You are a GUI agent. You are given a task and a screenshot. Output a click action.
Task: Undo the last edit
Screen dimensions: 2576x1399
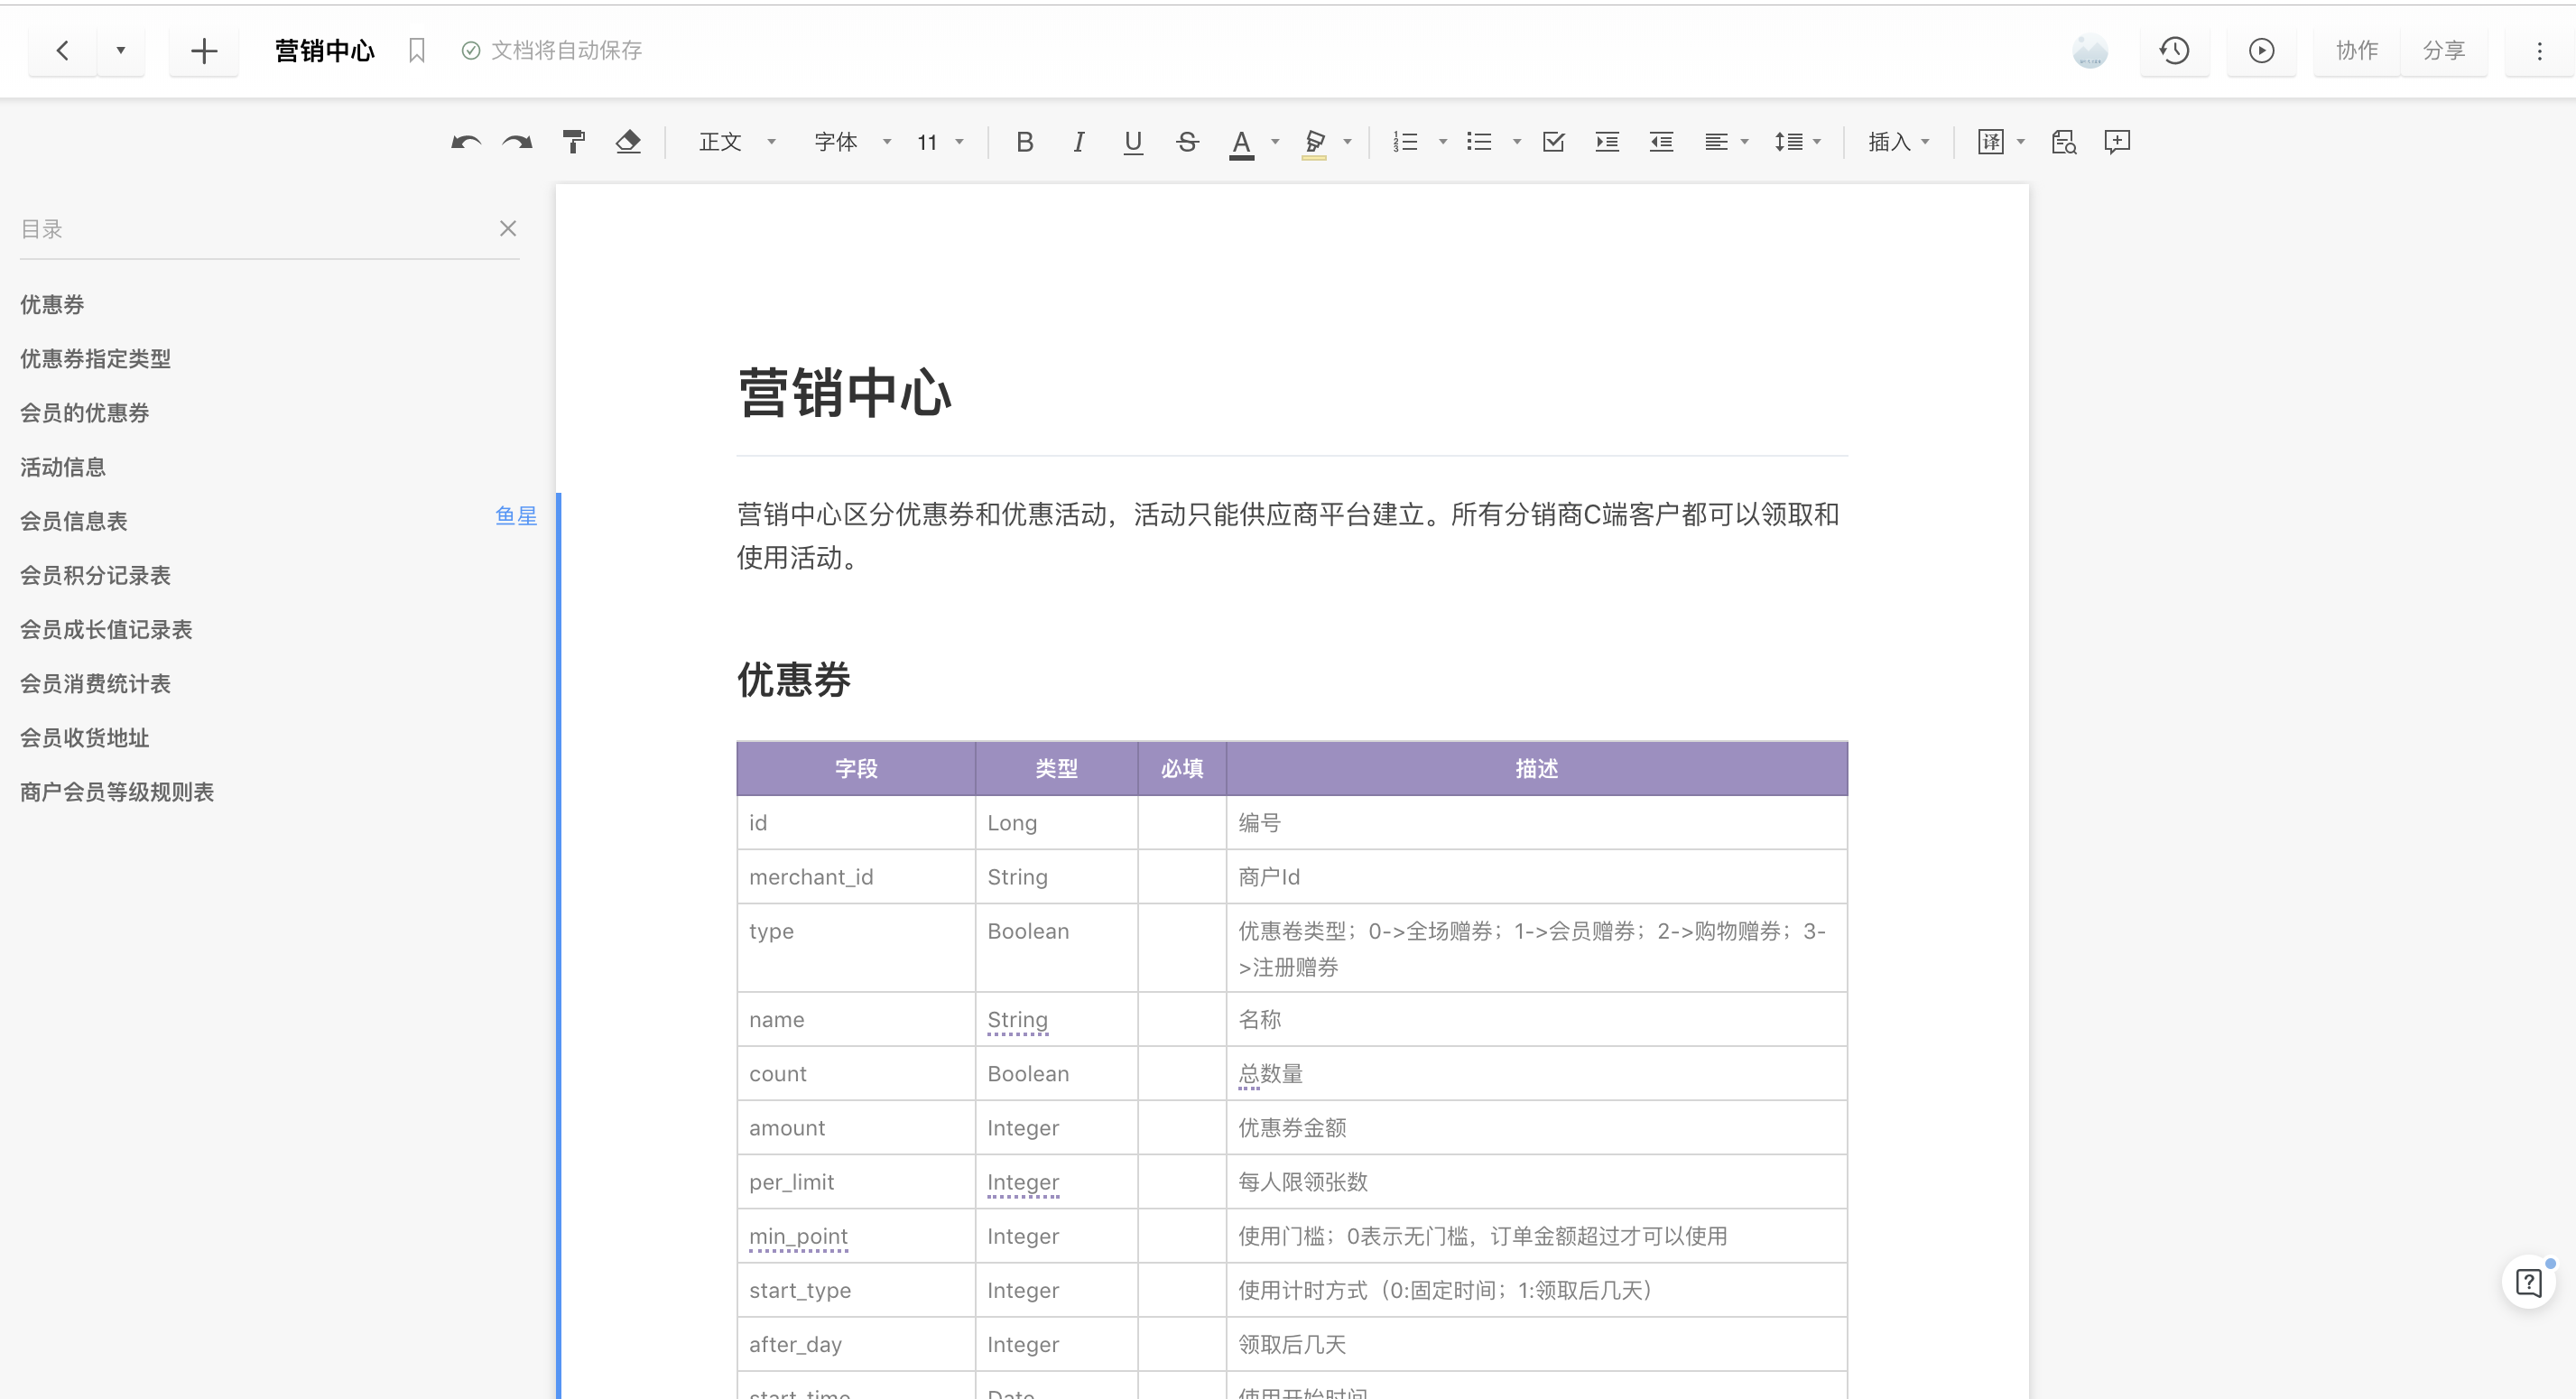click(x=465, y=142)
